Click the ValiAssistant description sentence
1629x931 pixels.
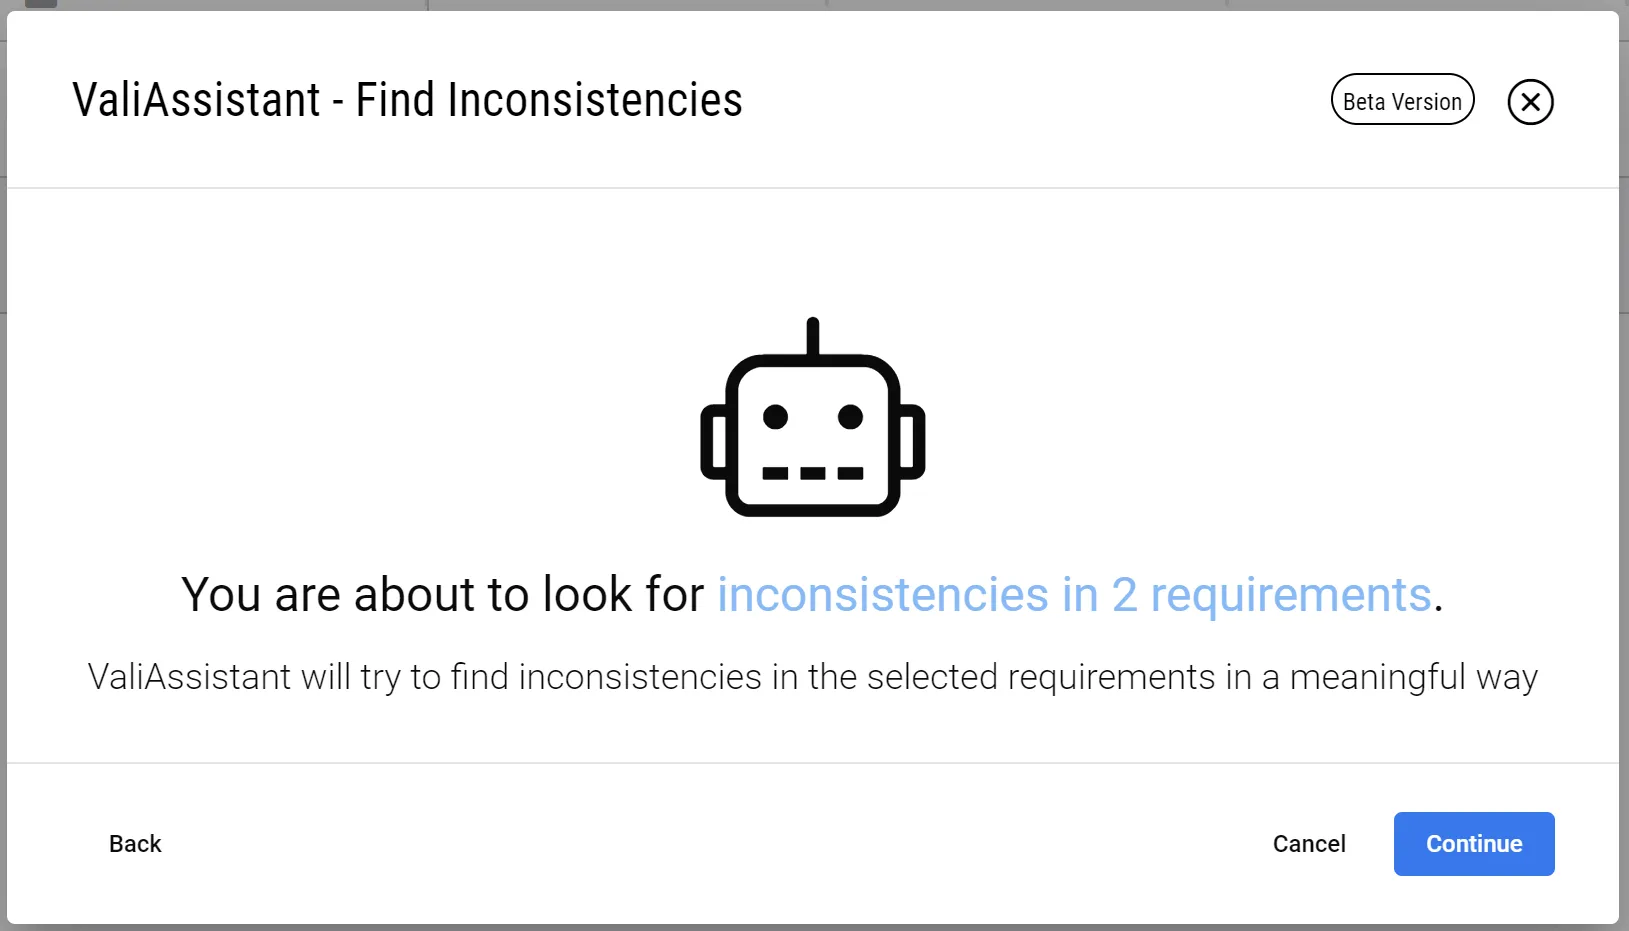pyautogui.click(x=812, y=677)
